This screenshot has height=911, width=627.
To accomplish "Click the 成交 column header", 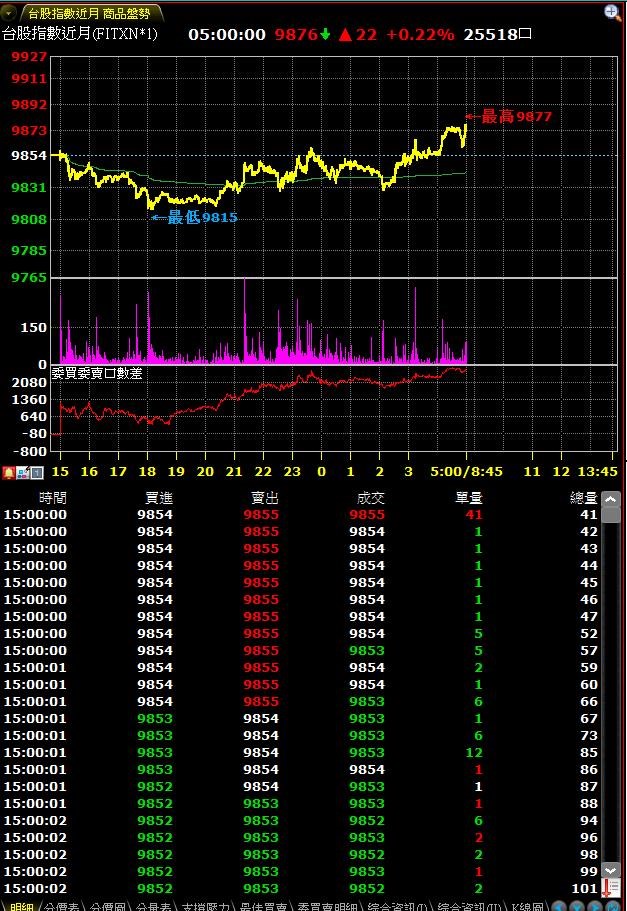I will [x=370, y=497].
